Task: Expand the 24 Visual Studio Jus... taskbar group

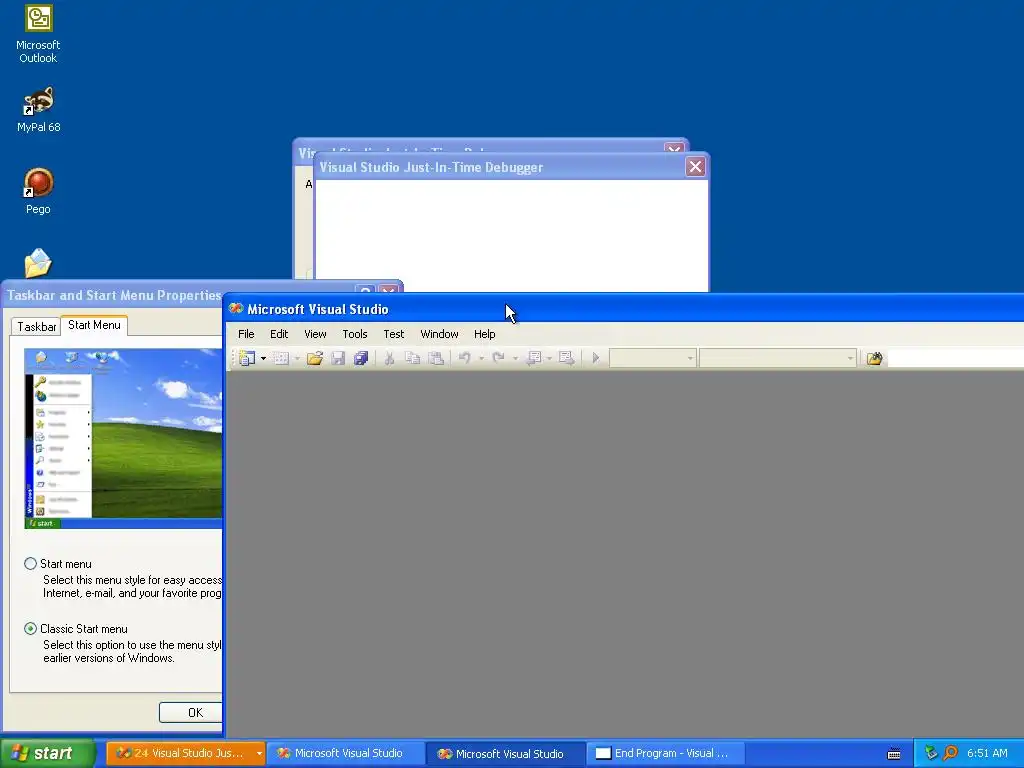Action: pyautogui.click(x=259, y=754)
